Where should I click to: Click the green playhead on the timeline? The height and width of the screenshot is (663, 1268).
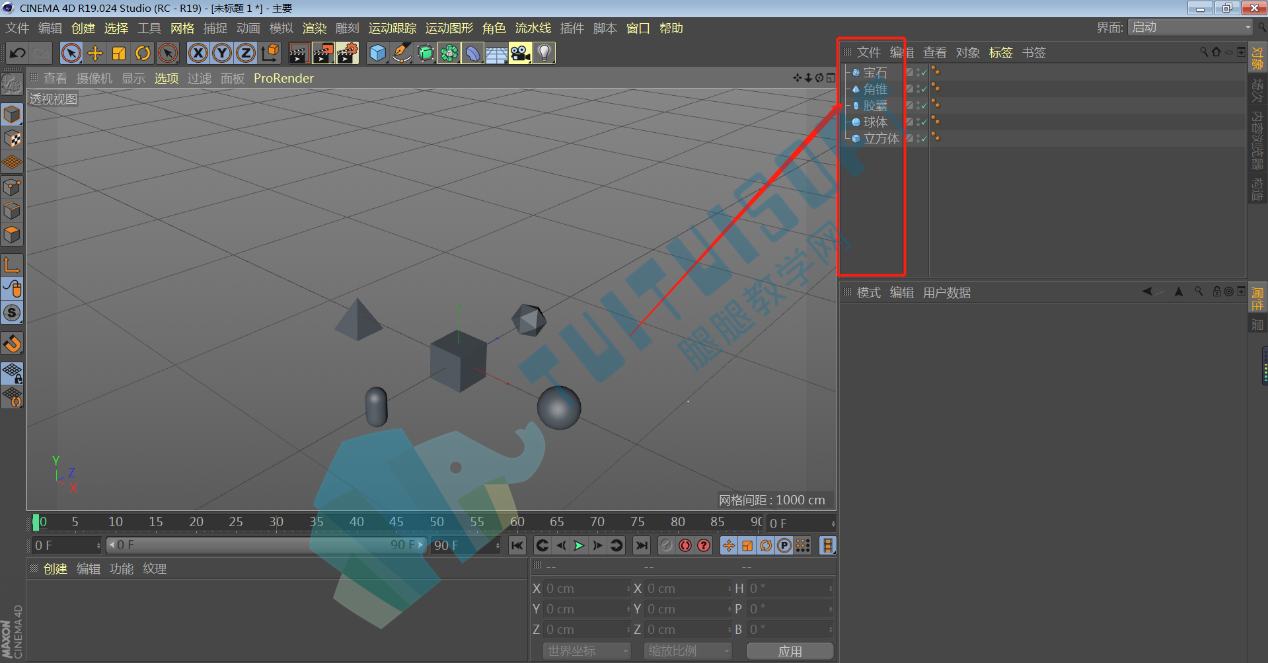click(37, 521)
